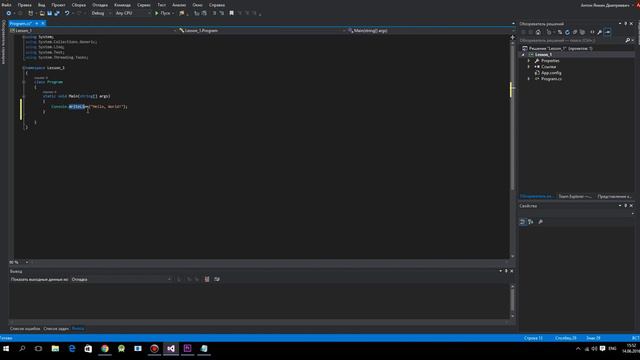640x360 pixels.
Task: Select the Решение 'Lesson_1' solution node
Action: click(x=558, y=49)
